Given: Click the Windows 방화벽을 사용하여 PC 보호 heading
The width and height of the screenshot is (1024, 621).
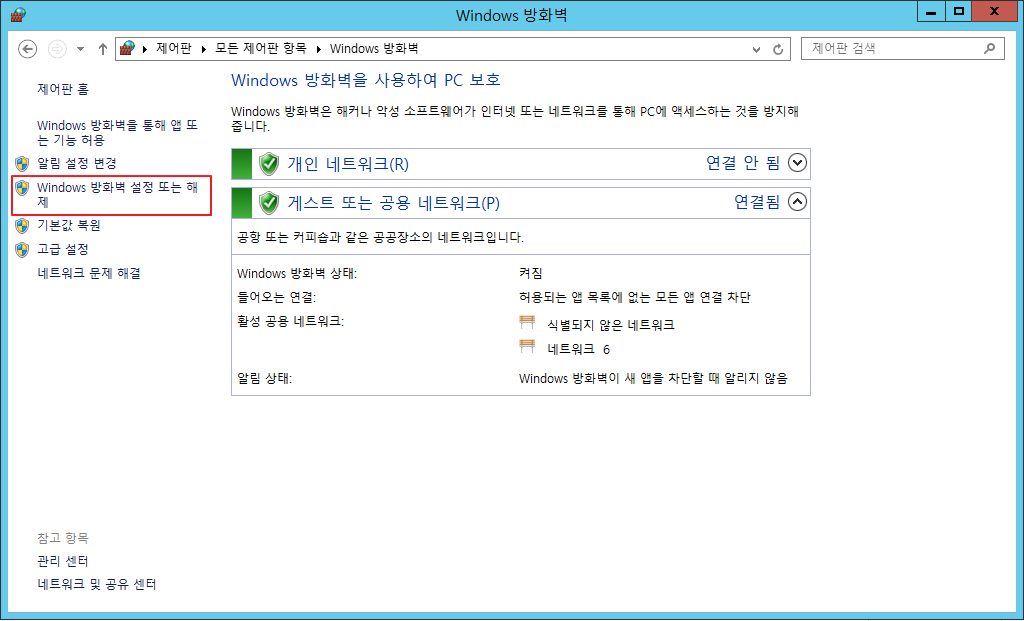Looking at the screenshot, I should [366, 80].
